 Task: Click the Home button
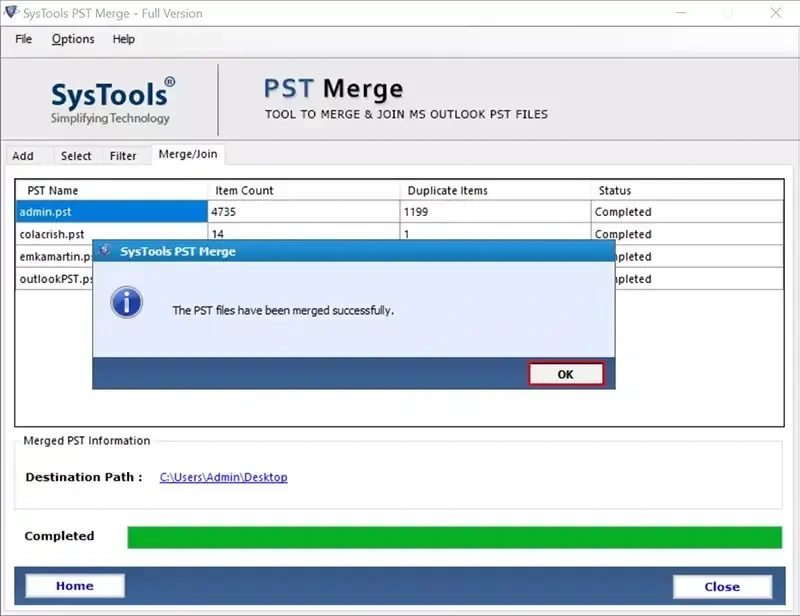pyautogui.click(x=75, y=585)
